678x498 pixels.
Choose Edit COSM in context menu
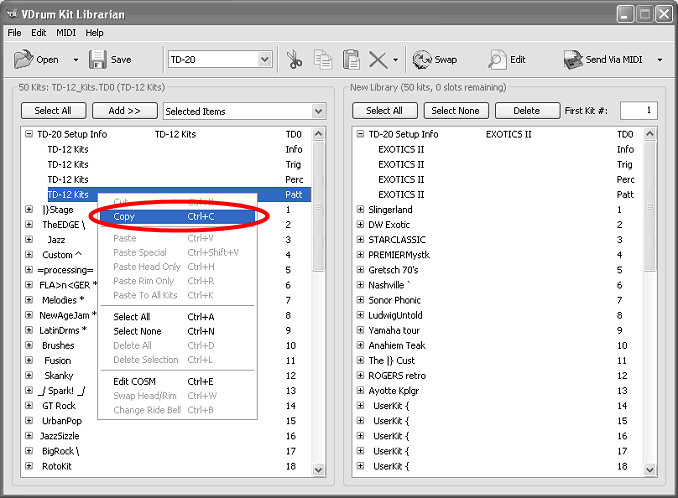(x=135, y=381)
